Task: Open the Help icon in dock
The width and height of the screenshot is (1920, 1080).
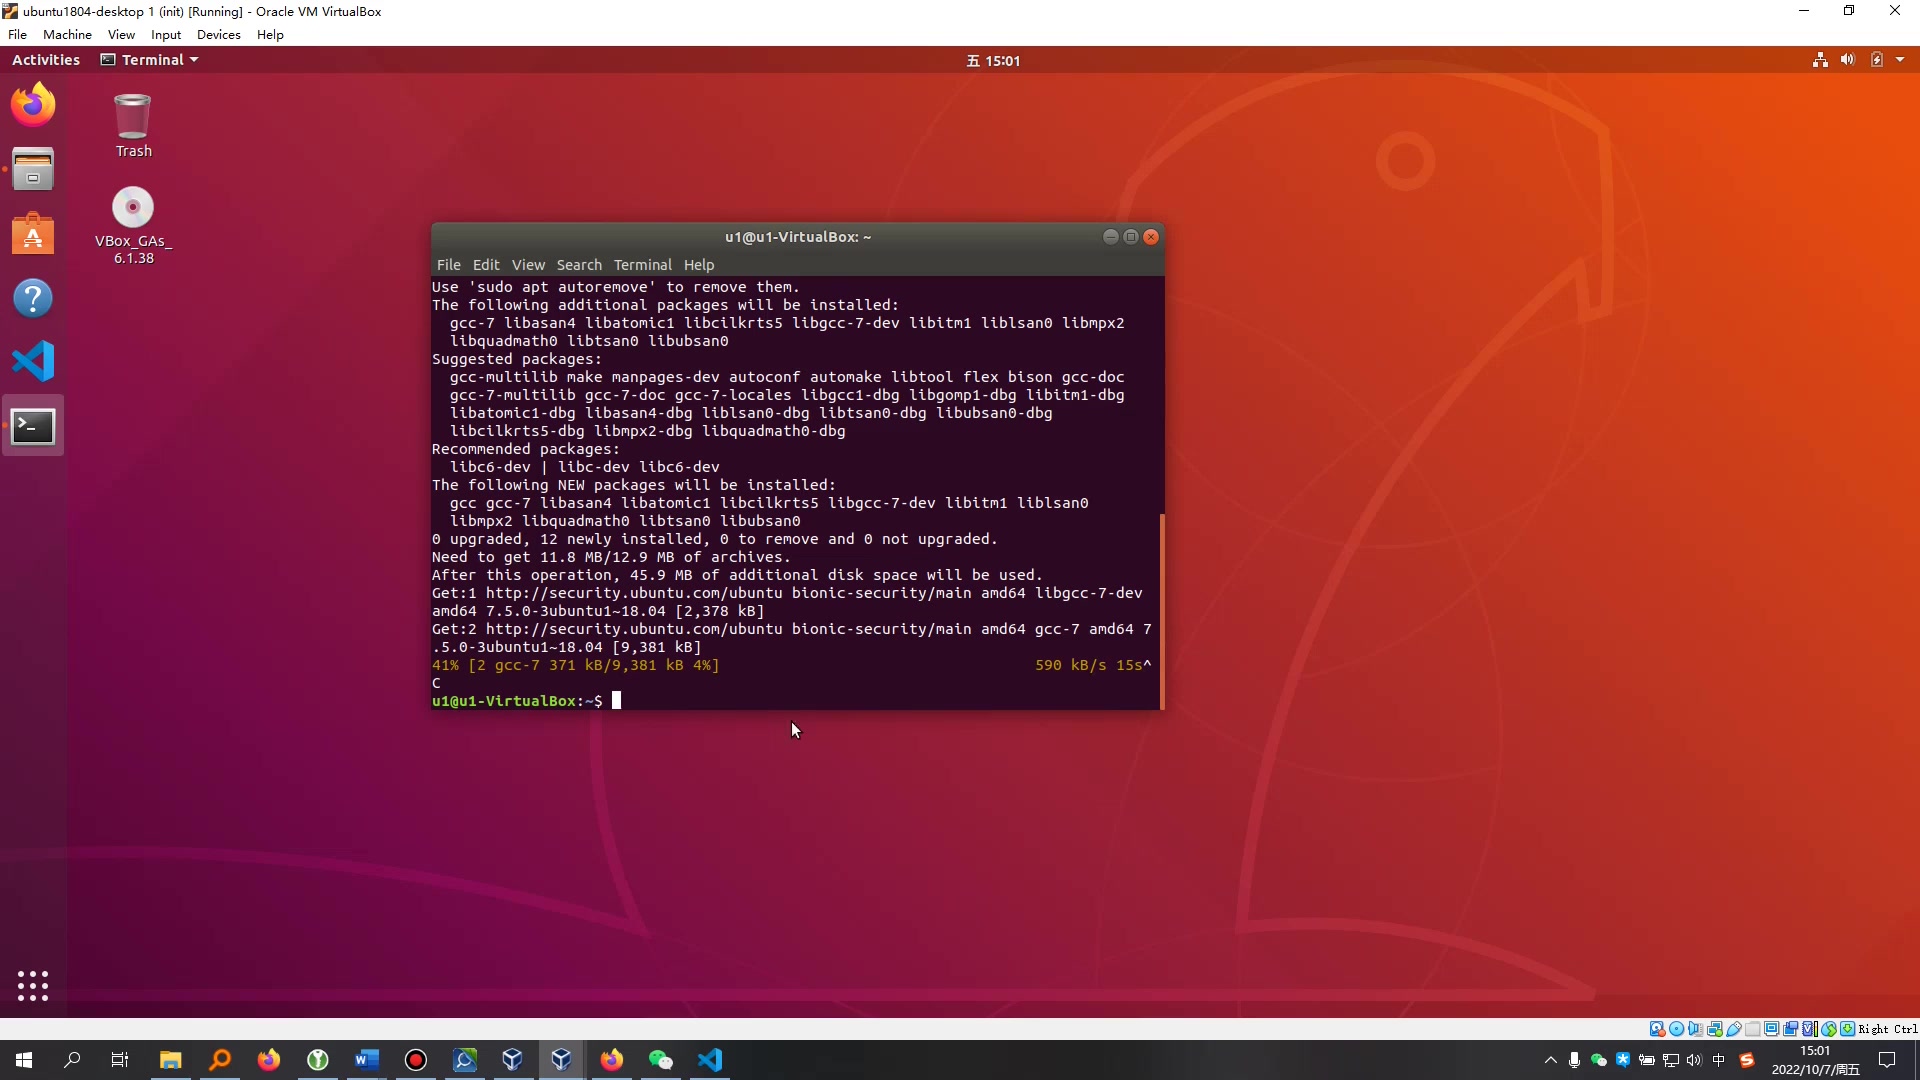Action: click(33, 298)
